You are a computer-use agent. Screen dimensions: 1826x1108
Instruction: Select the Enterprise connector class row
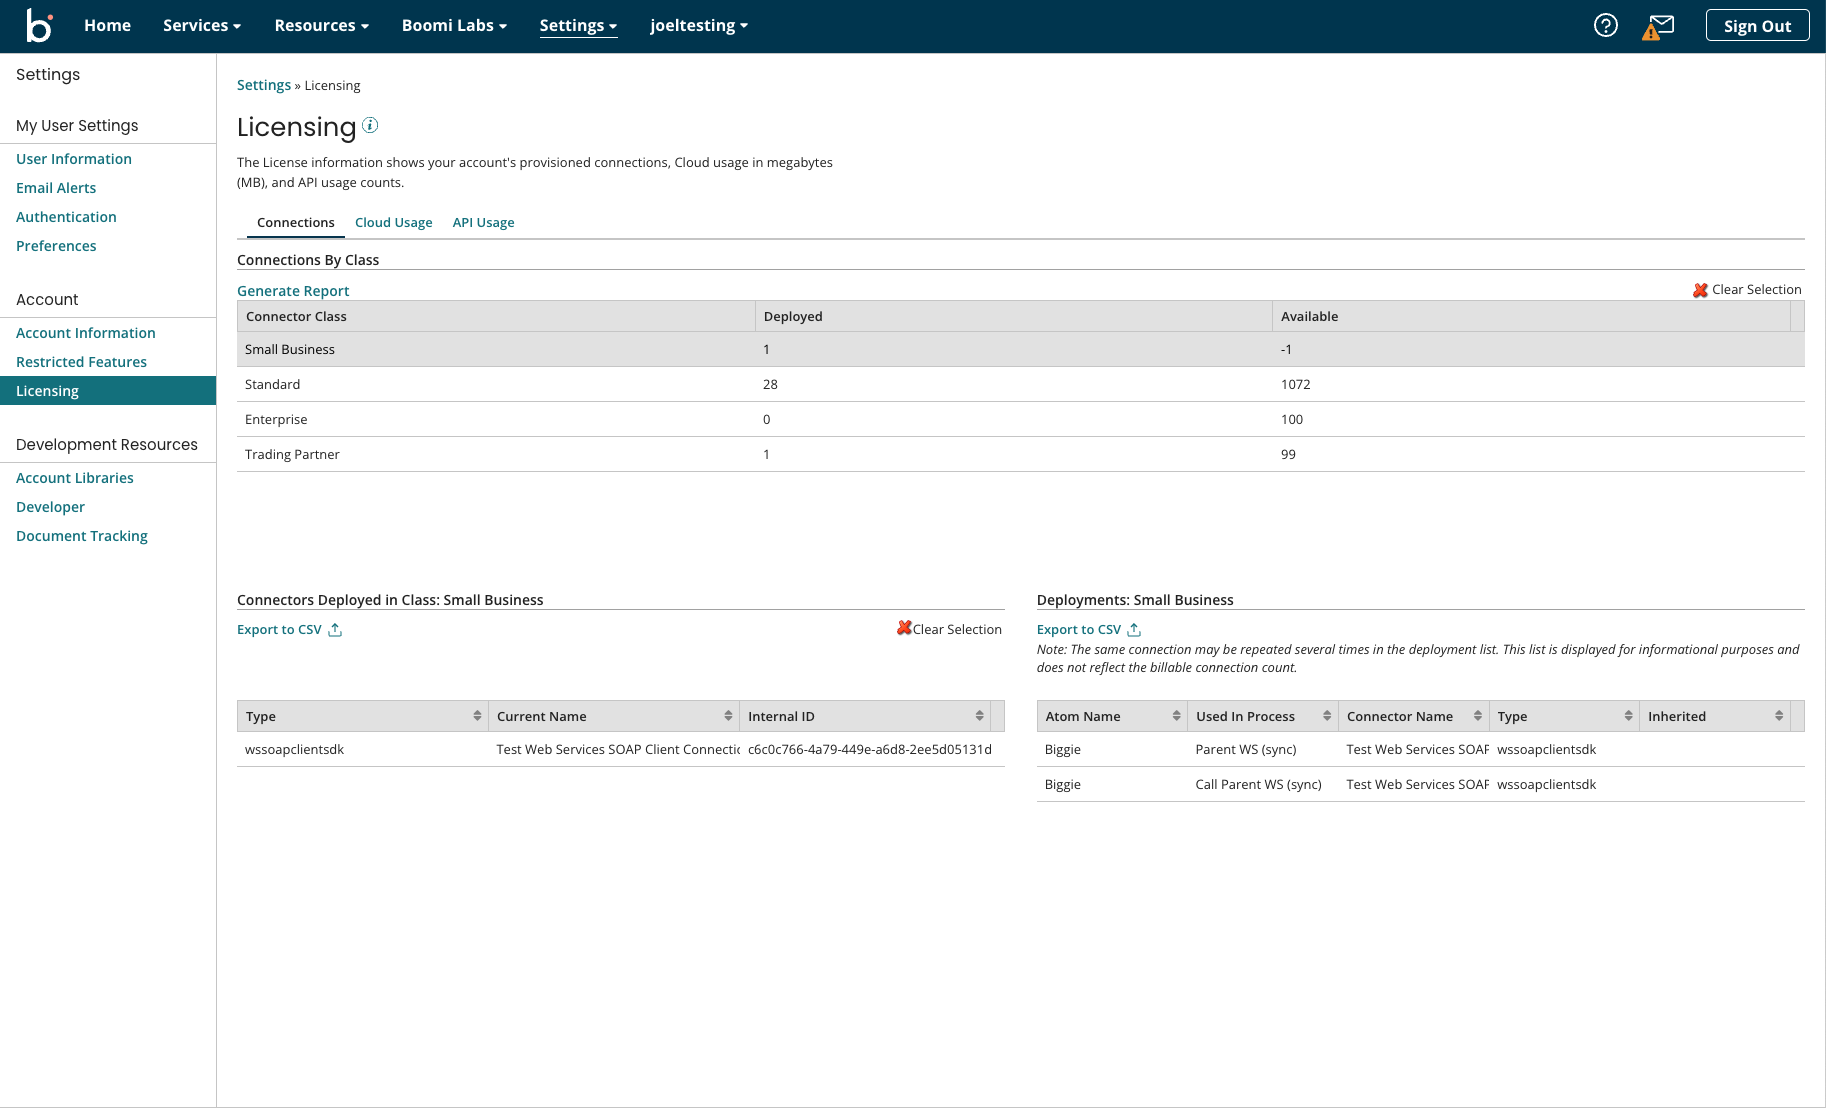1021,419
